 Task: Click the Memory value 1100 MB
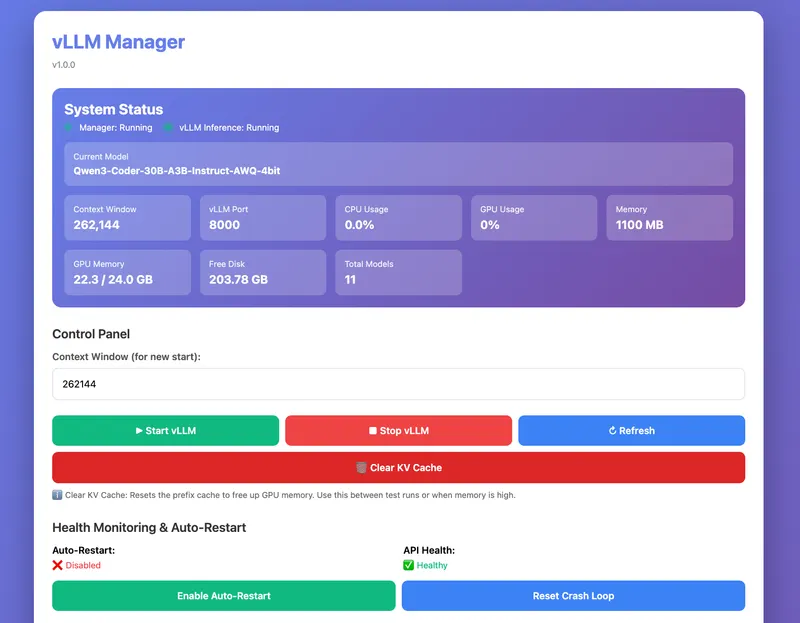click(639, 225)
